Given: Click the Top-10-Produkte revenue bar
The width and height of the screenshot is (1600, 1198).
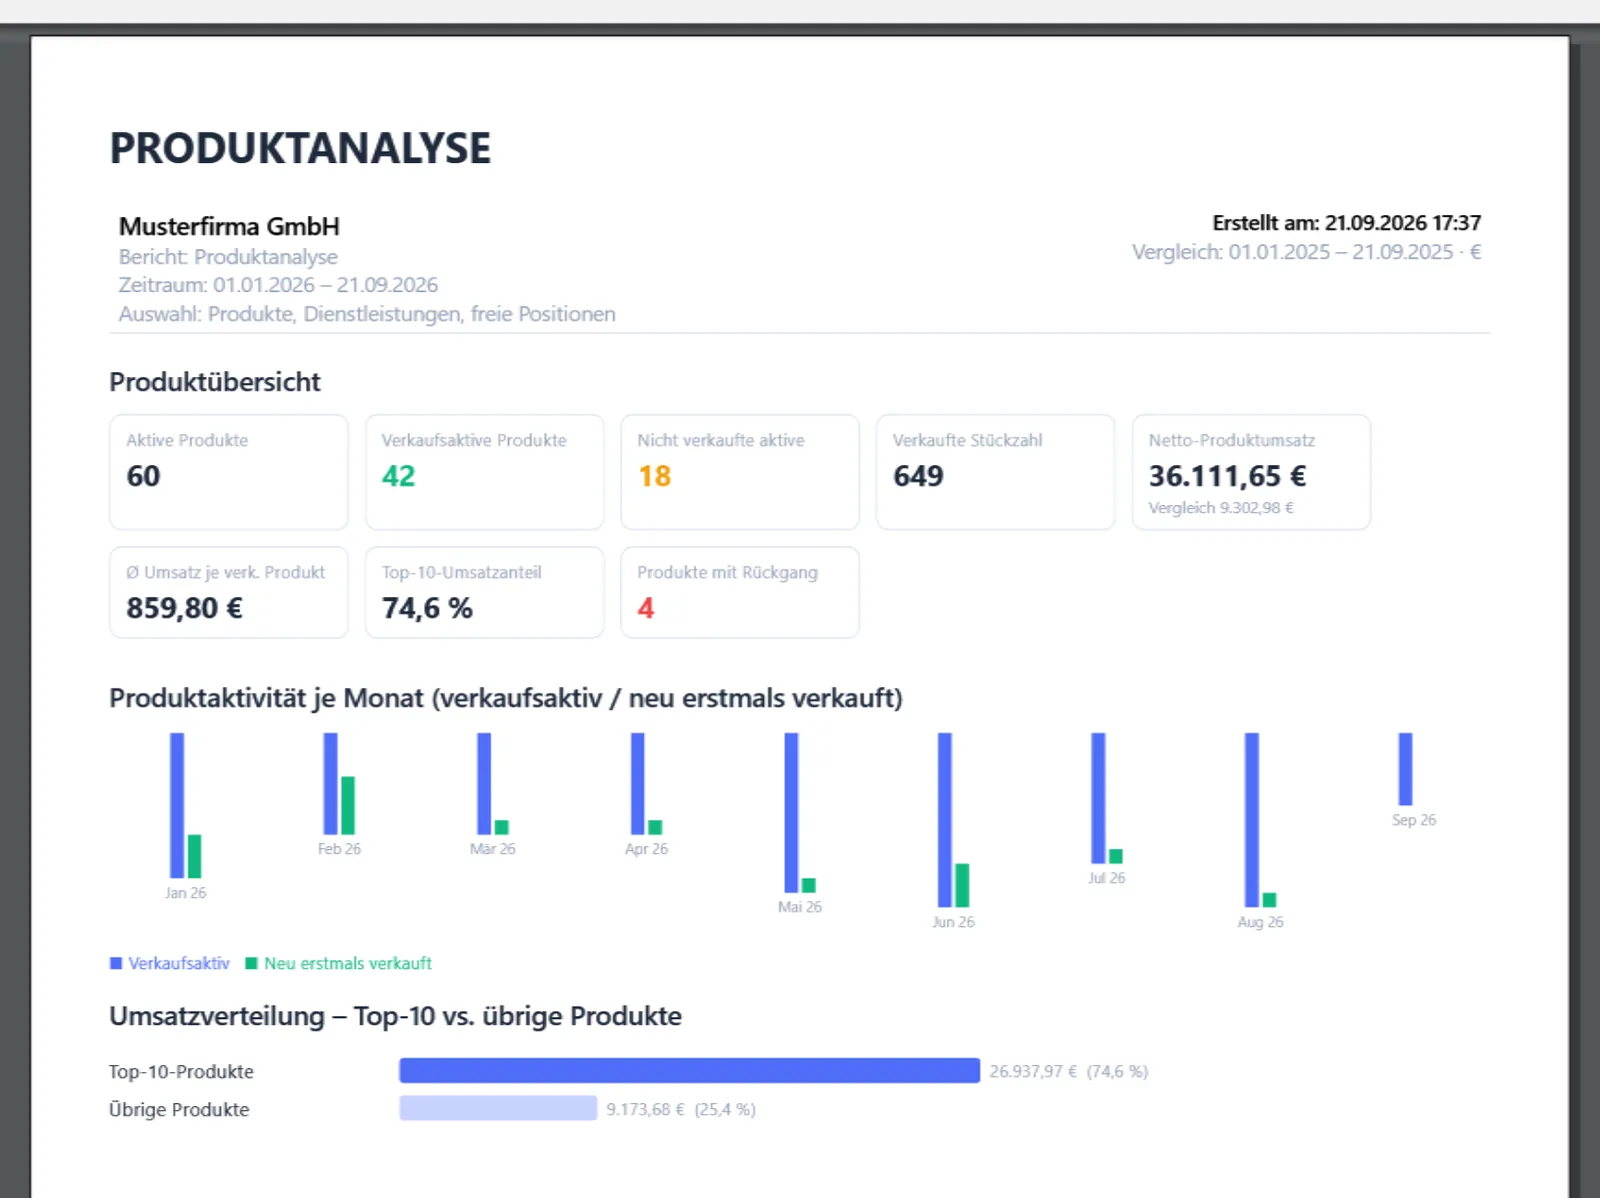Looking at the screenshot, I should tap(690, 1071).
